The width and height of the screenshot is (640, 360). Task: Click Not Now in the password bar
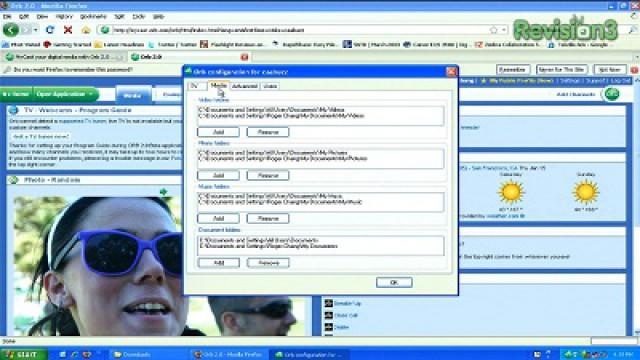click(610, 69)
